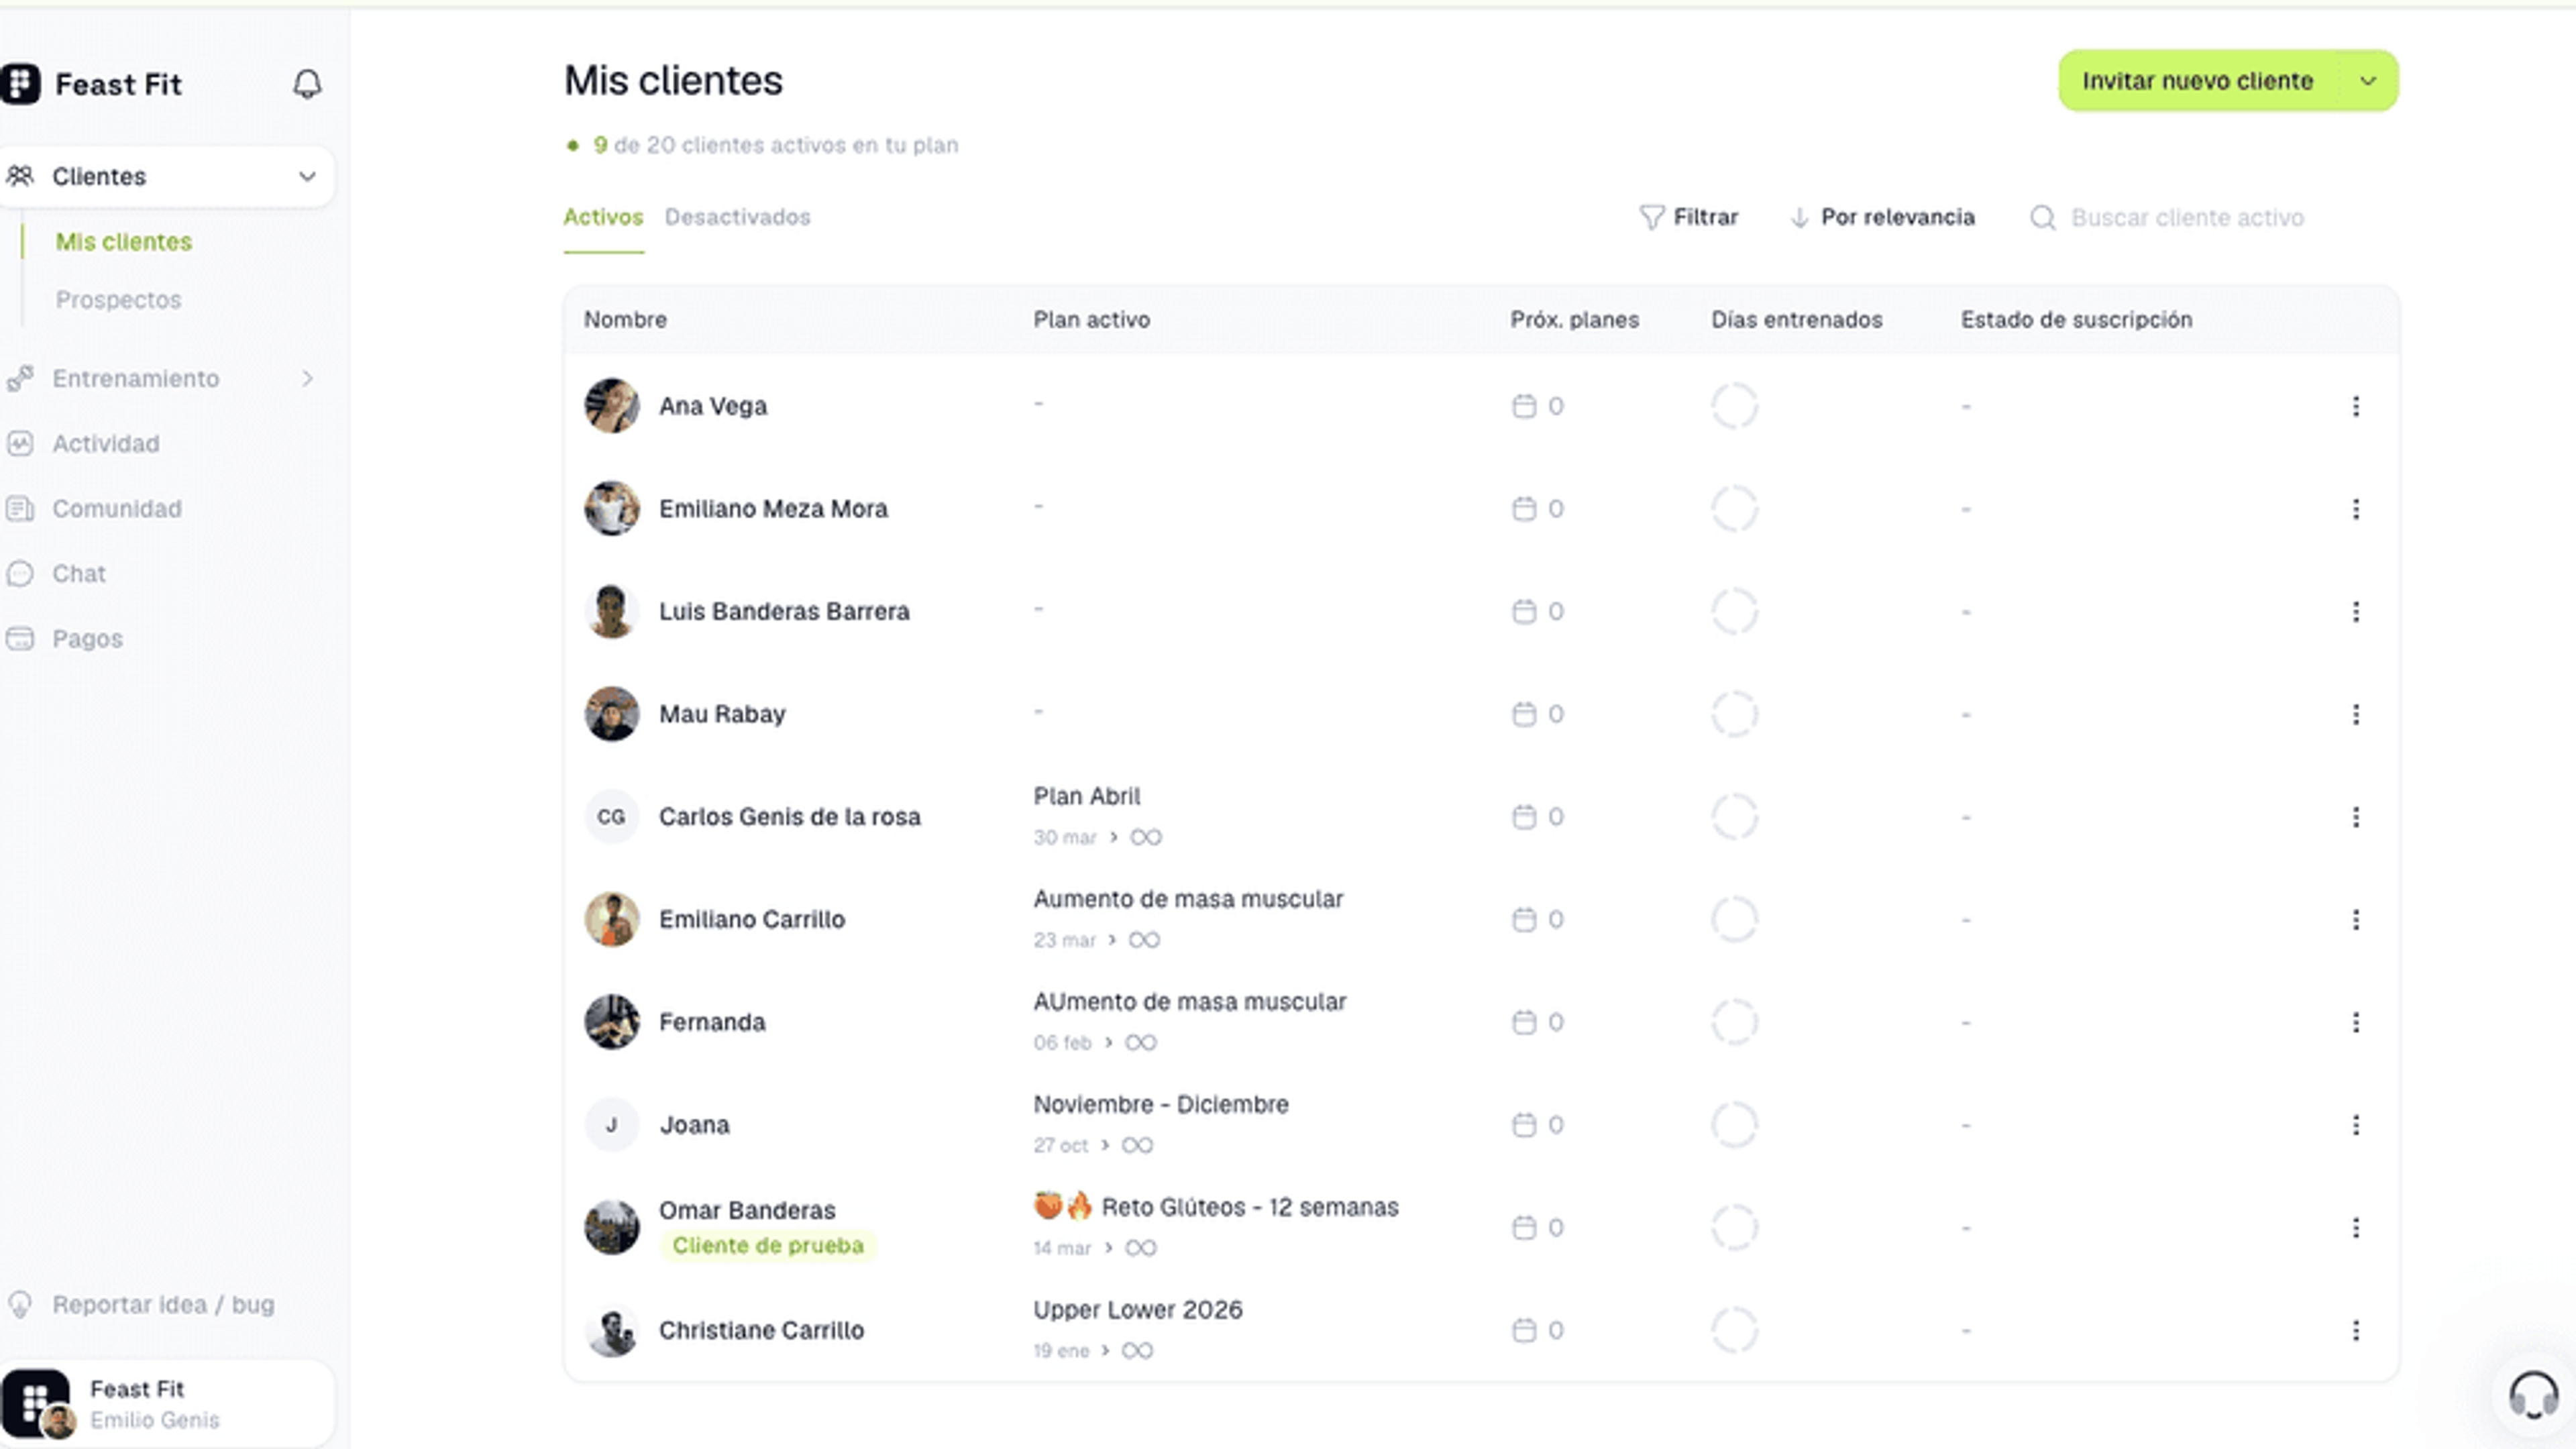Click the Cliente de prueba badge
The height and width of the screenshot is (1449, 2576).
[767, 1246]
